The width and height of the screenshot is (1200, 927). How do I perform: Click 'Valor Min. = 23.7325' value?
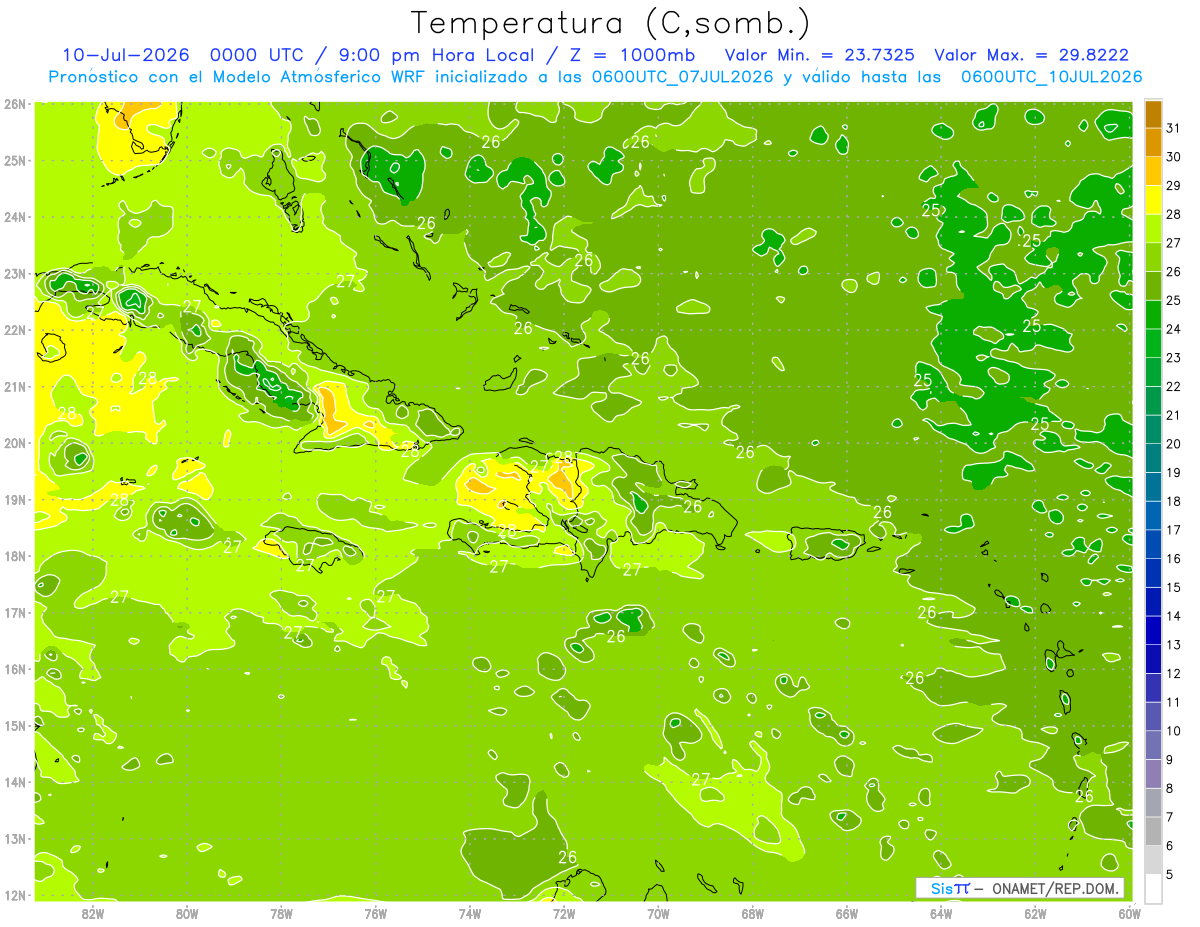tap(822, 56)
